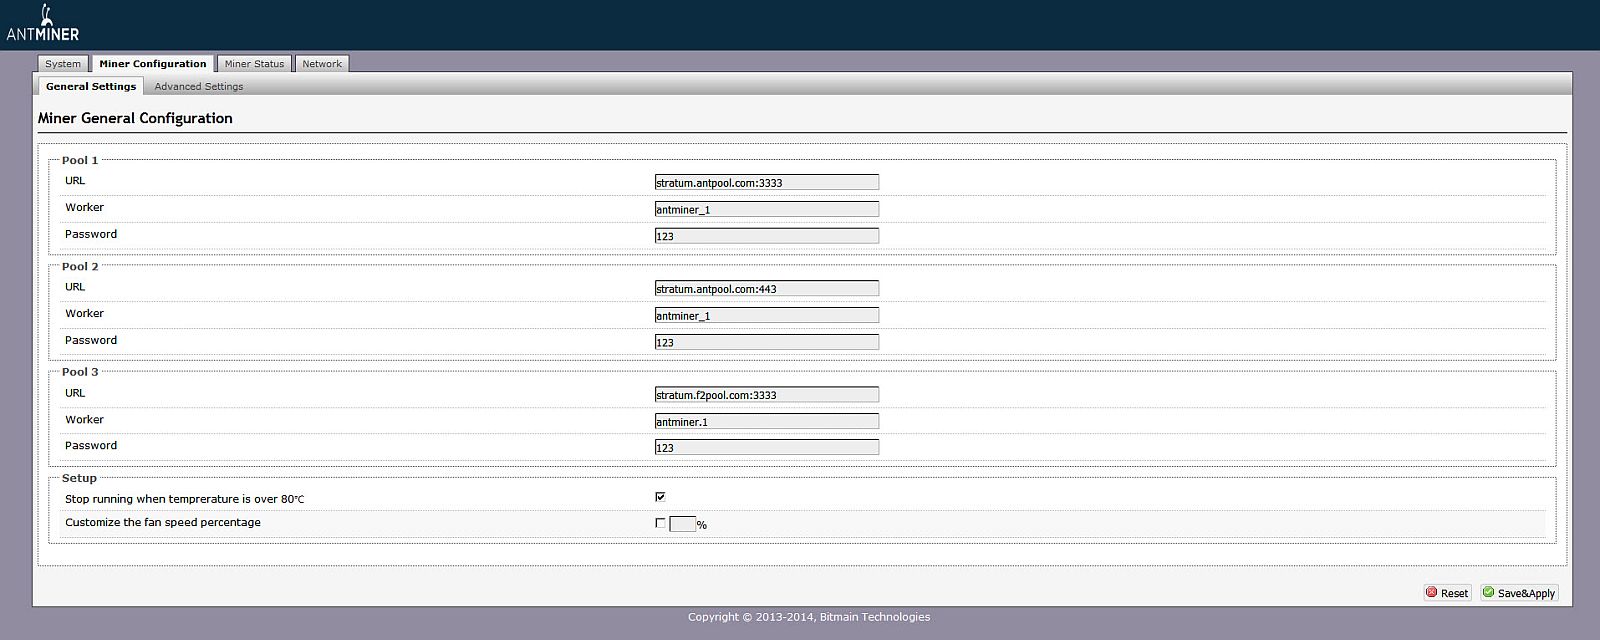Switch to Advanced Settings subtab
Screen dimensions: 1600x640
(198, 87)
